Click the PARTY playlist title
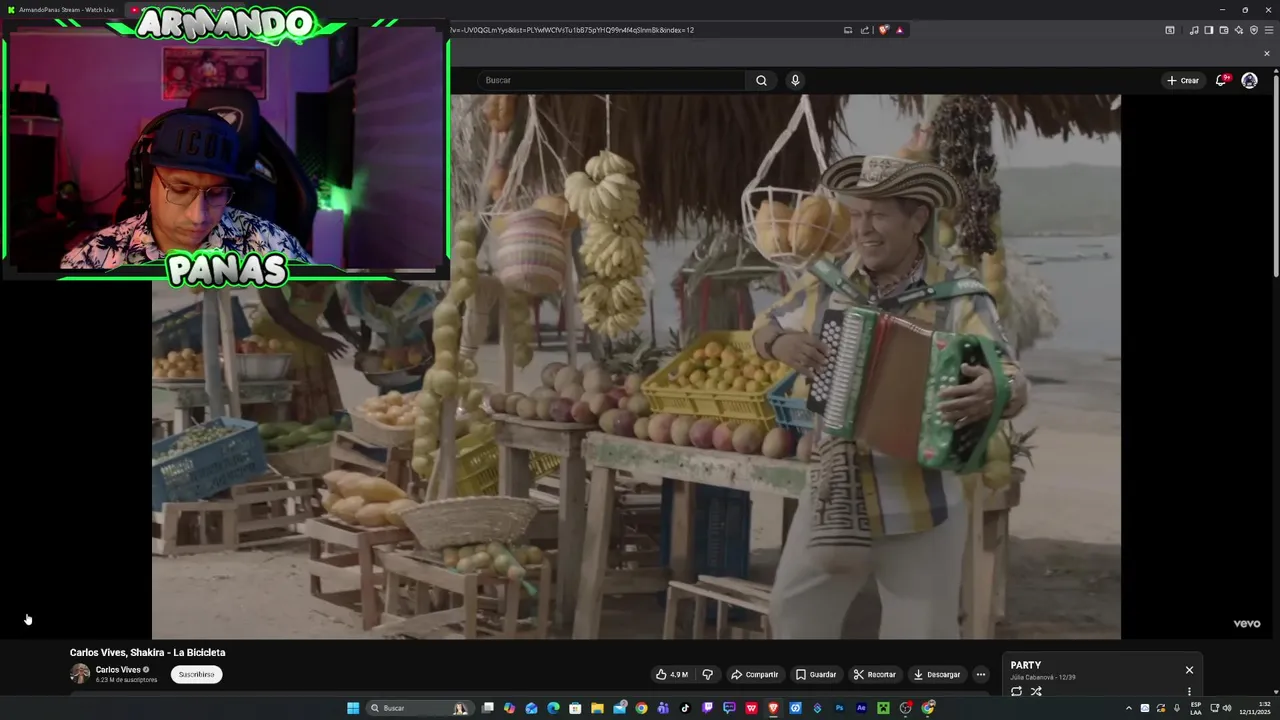Viewport: 1280px width, 720px height. 1026,665
